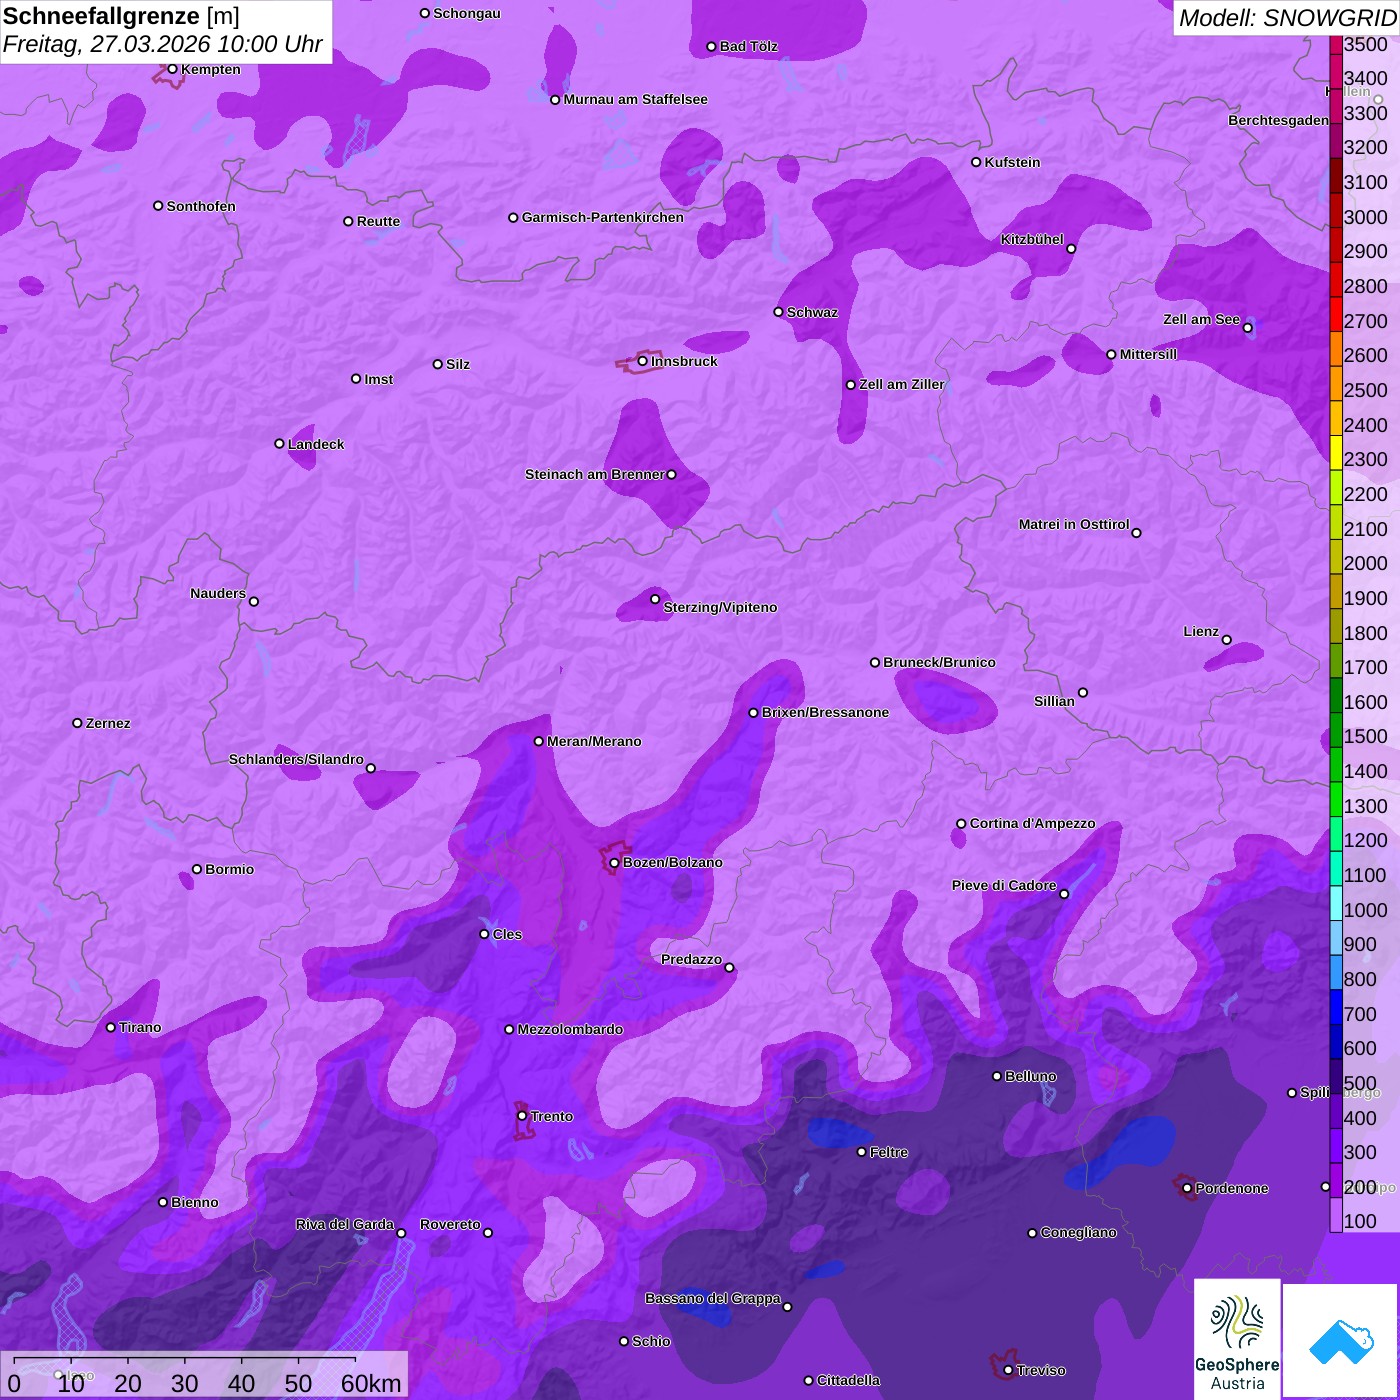1400x1400 pixels.
Task: Click the Belluno marker dot
Action: click(x=996, y=1076)
